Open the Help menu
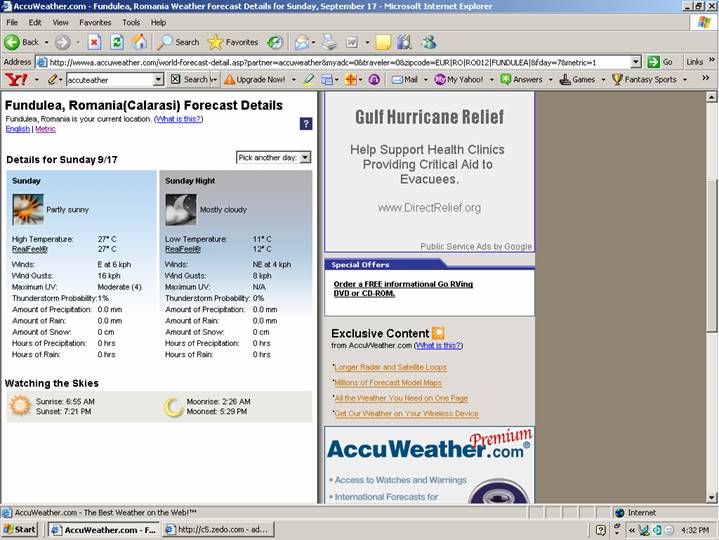The image size is (719, 540). click(x=158, y=22)
